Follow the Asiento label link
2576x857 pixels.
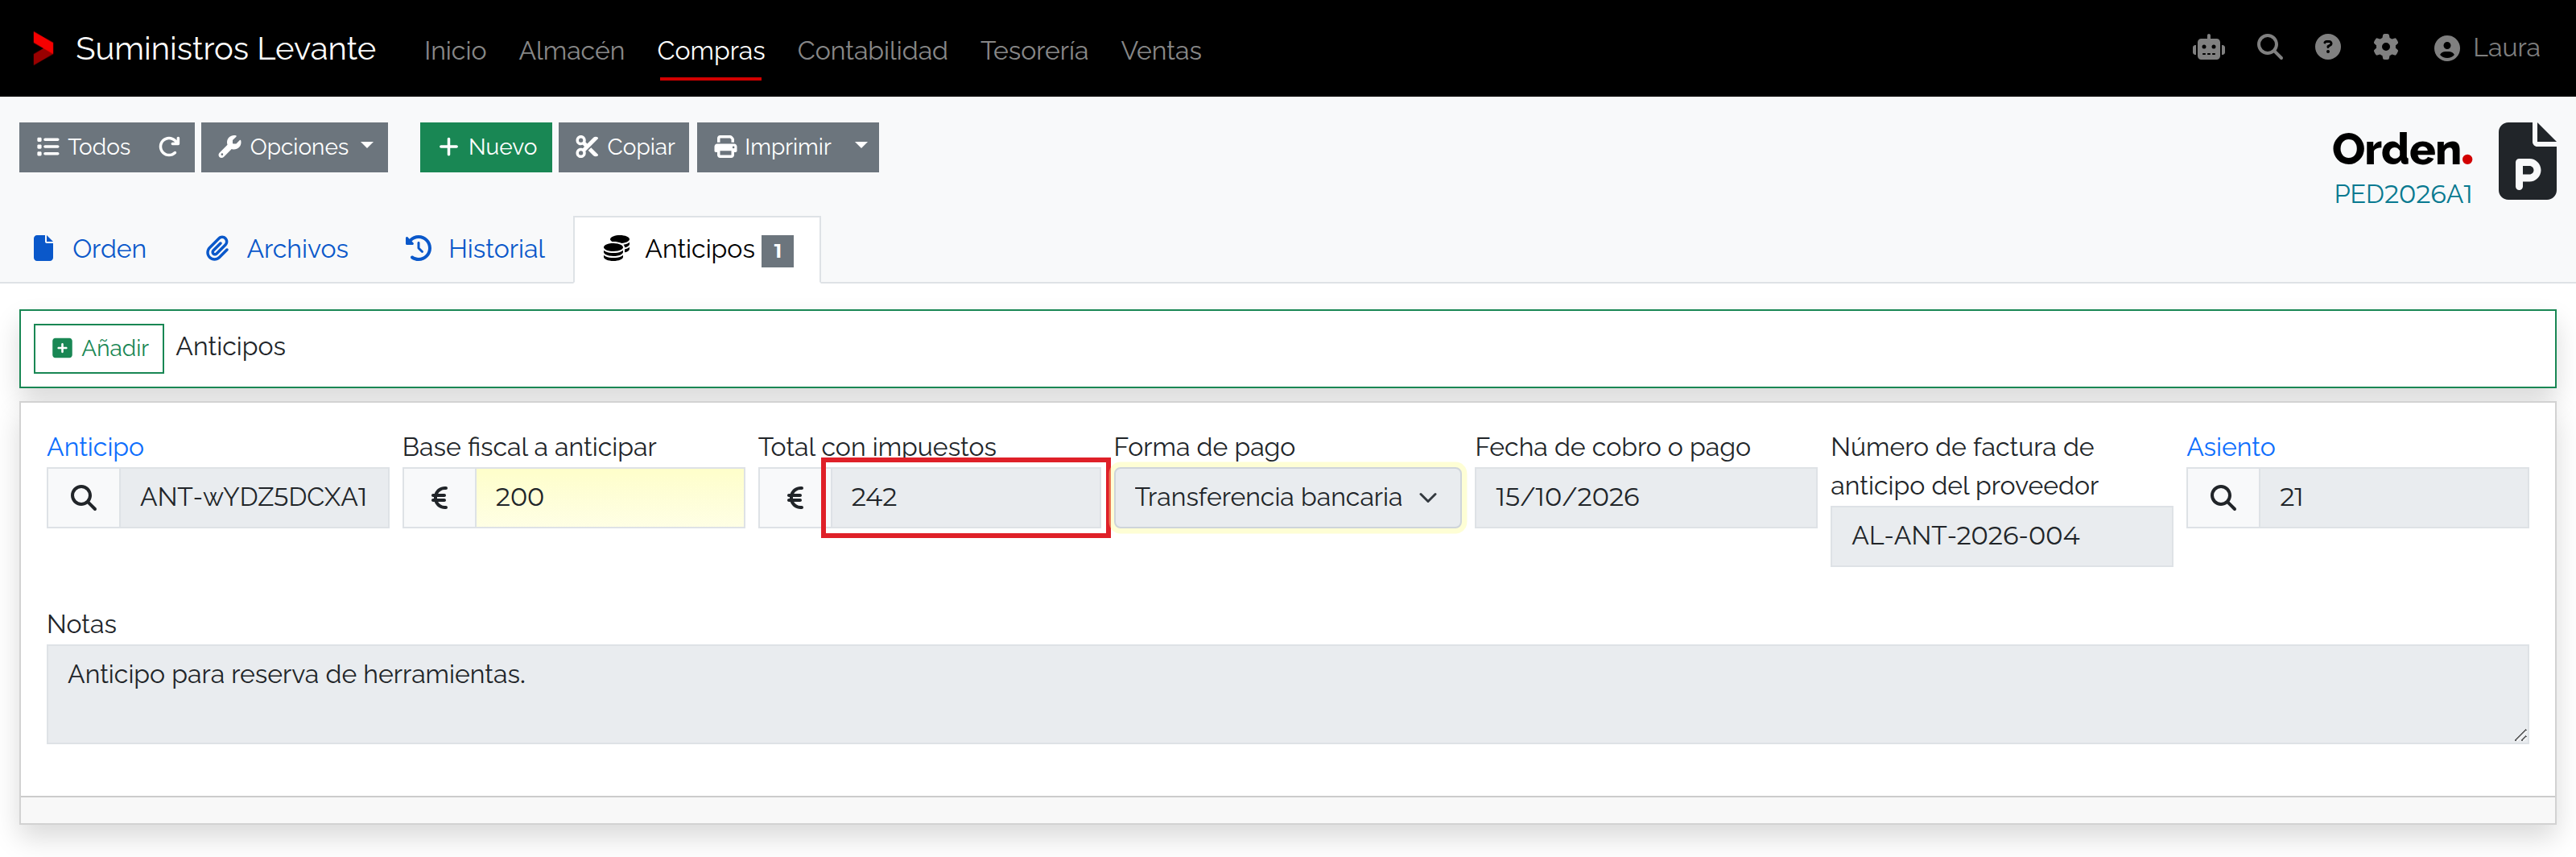(2230, 446)
